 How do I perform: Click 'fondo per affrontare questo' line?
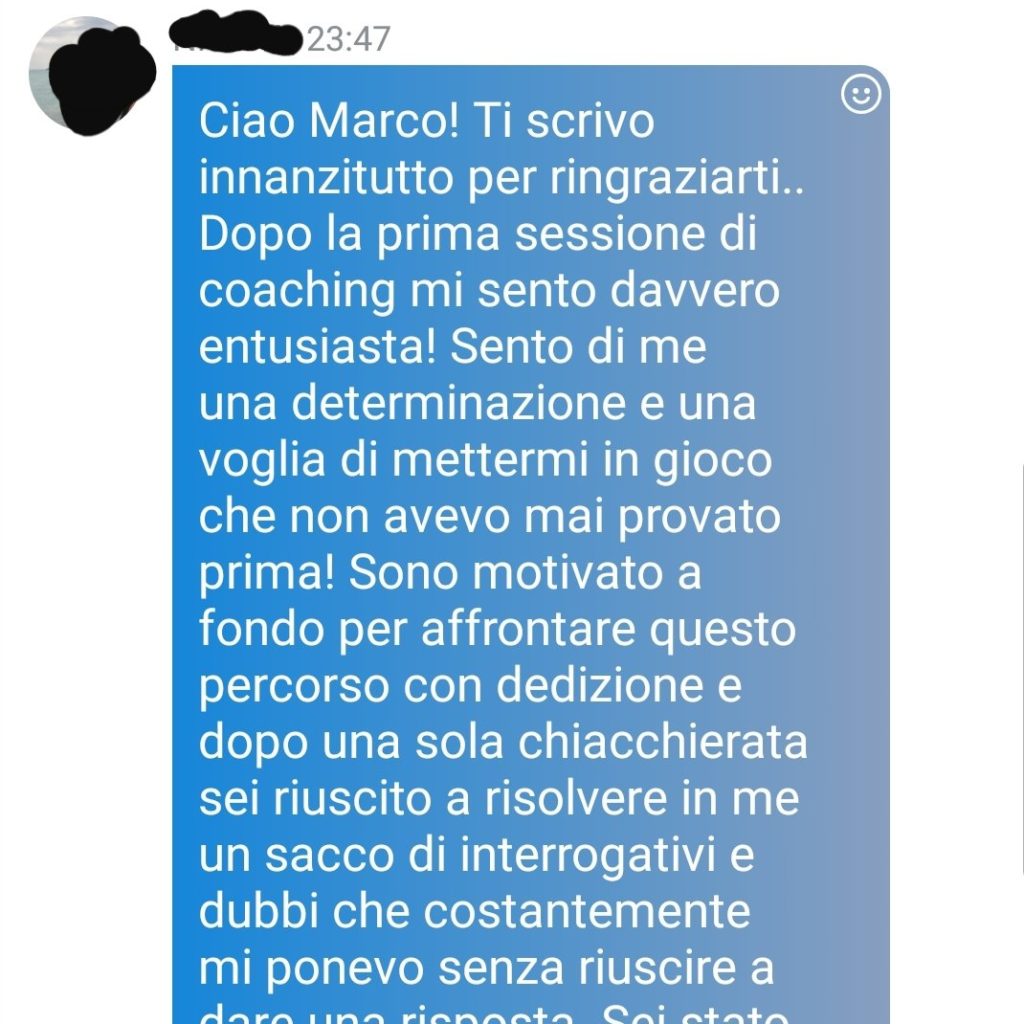click(x=497, y=630)
